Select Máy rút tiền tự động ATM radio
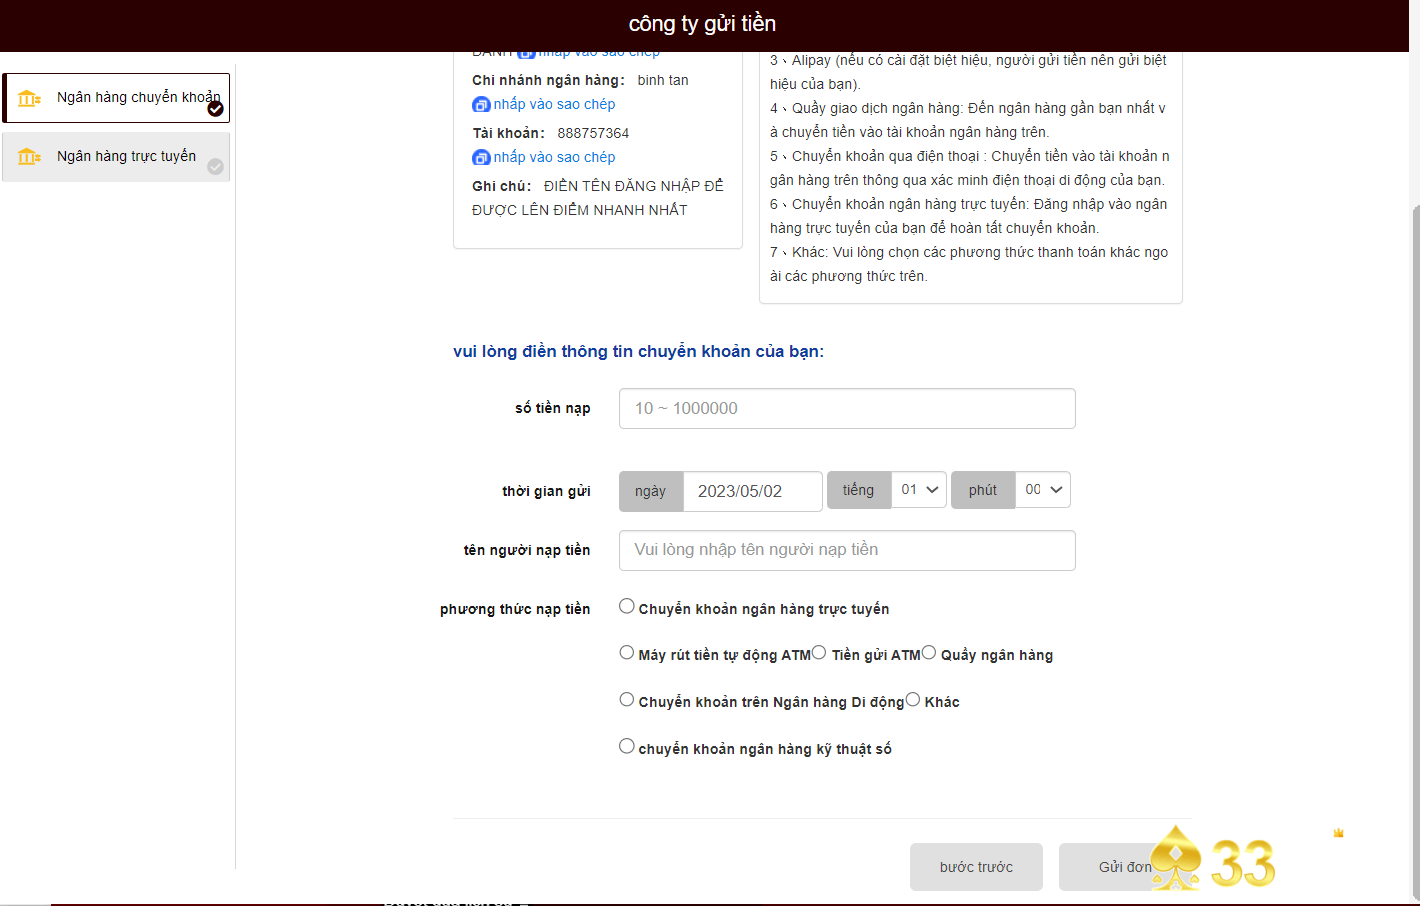This screenshot has height=906, width=1420. [627, 652]
